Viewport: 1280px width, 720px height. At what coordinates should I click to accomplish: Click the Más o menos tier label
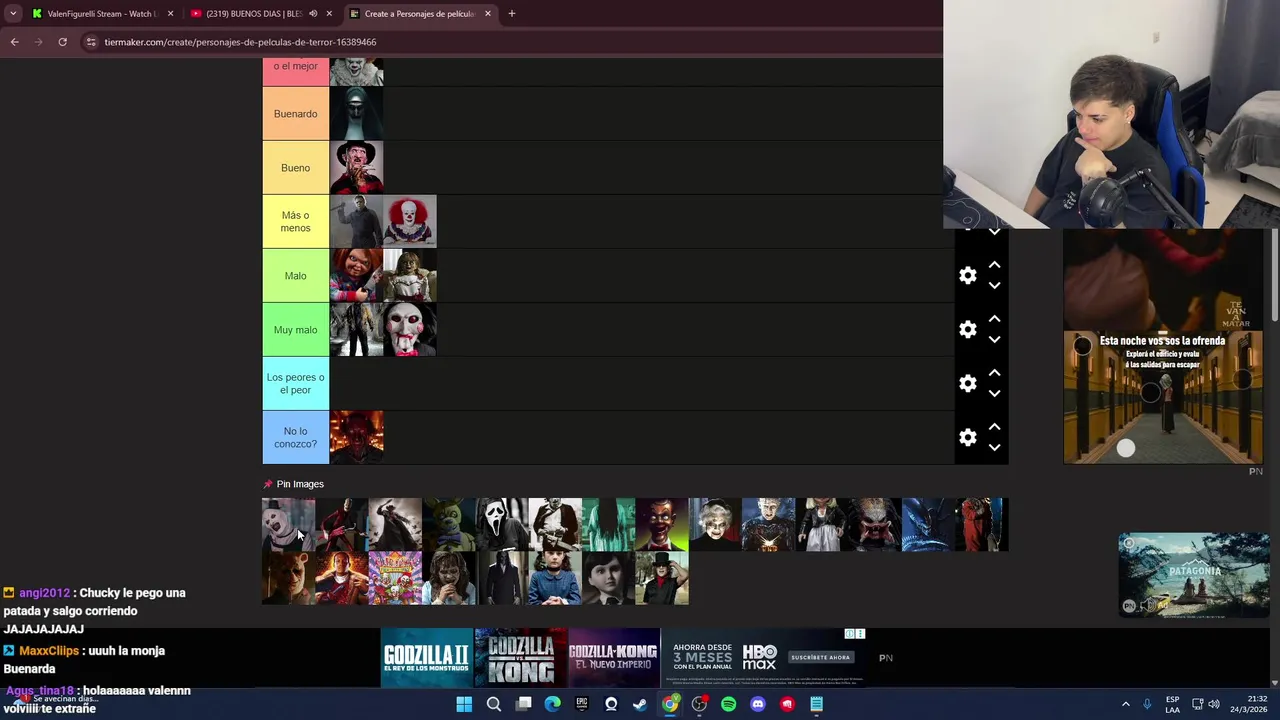tap(295, 221)
